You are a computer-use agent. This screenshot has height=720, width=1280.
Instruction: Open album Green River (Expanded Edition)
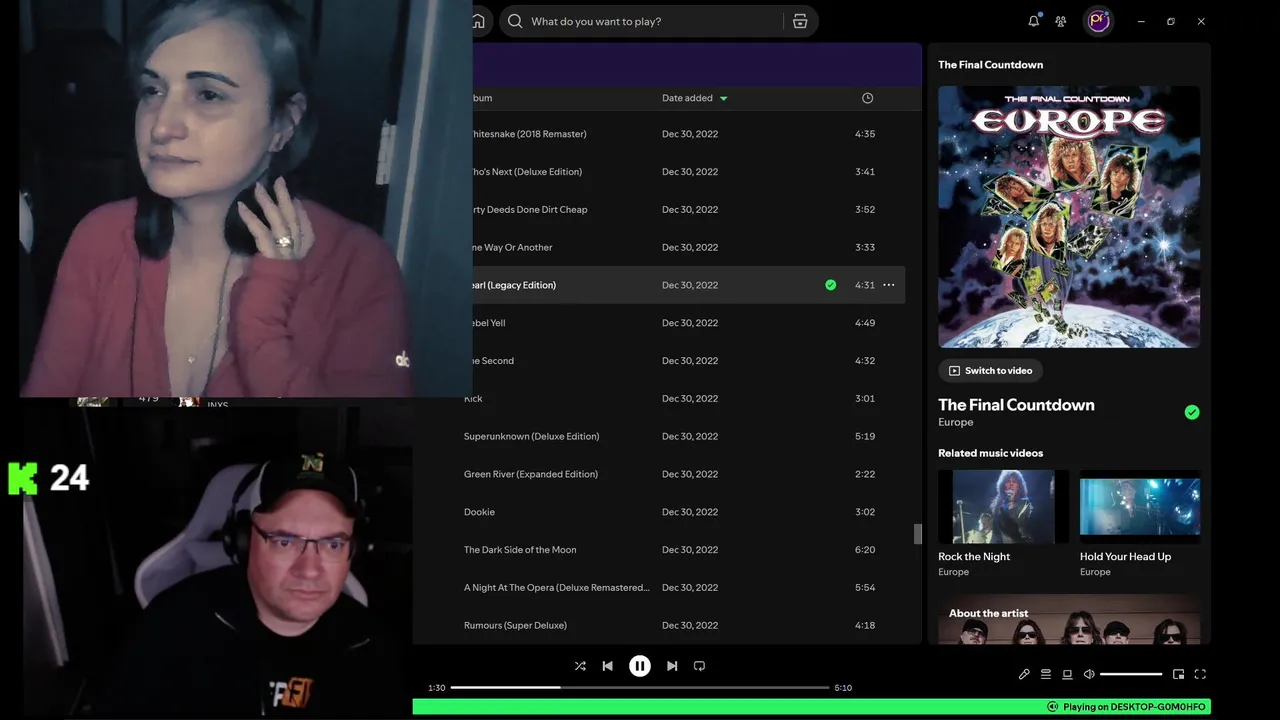pyautogui.click(x=531, y=474)
